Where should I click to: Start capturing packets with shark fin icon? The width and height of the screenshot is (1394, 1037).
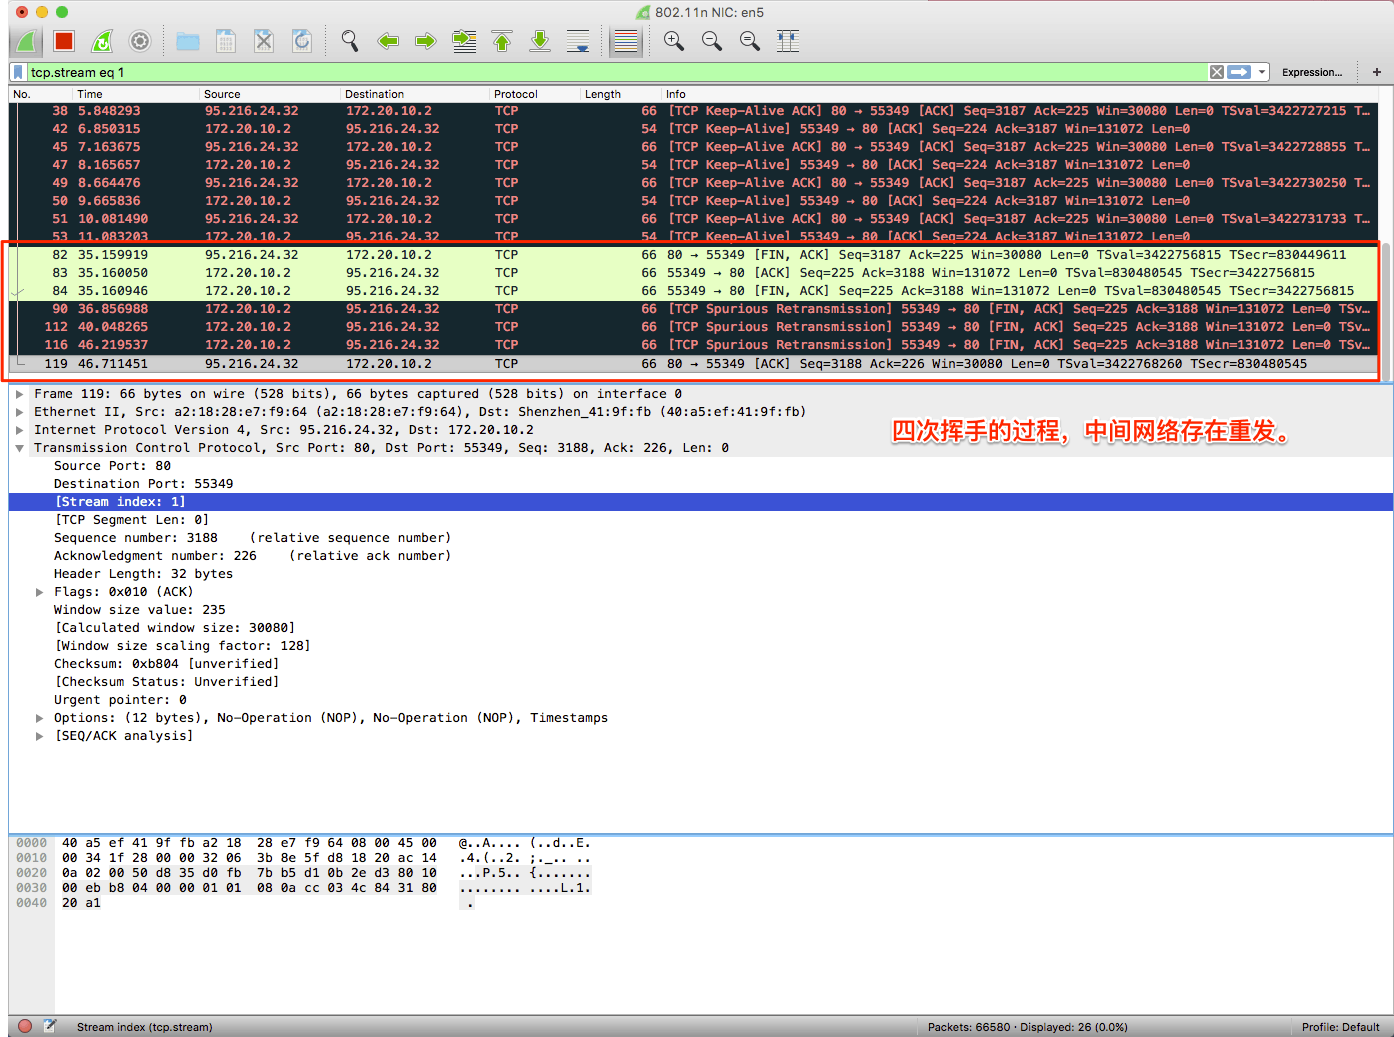pos(27,41)
